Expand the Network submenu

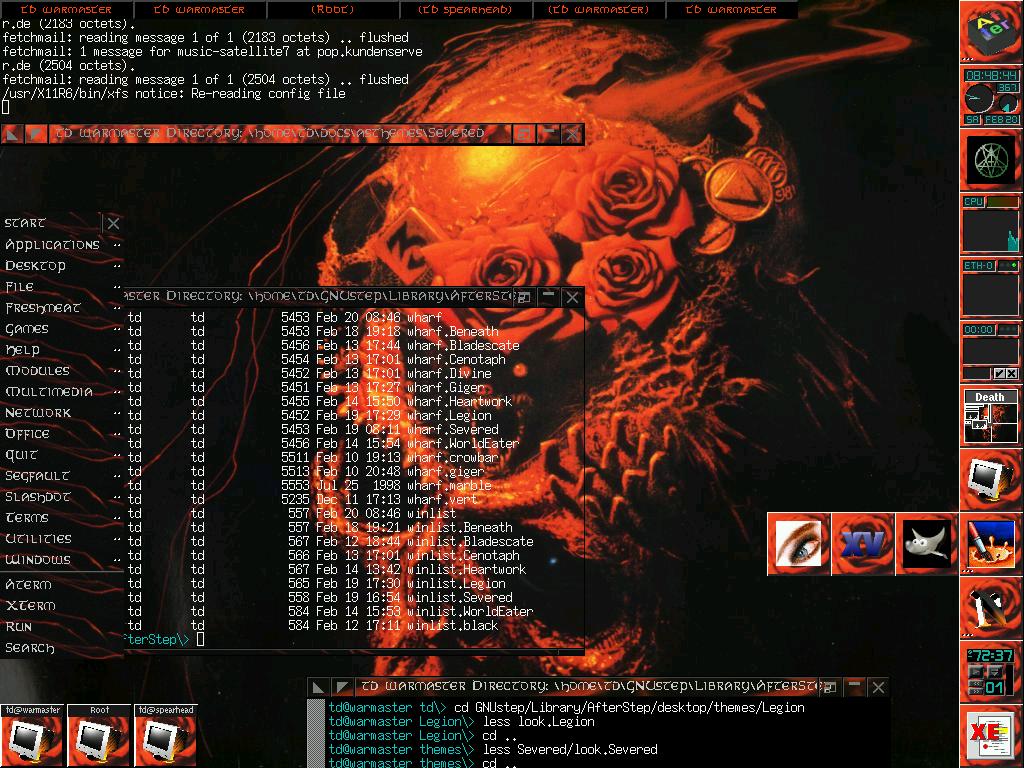pyautogui.click(x=38, y=413)
